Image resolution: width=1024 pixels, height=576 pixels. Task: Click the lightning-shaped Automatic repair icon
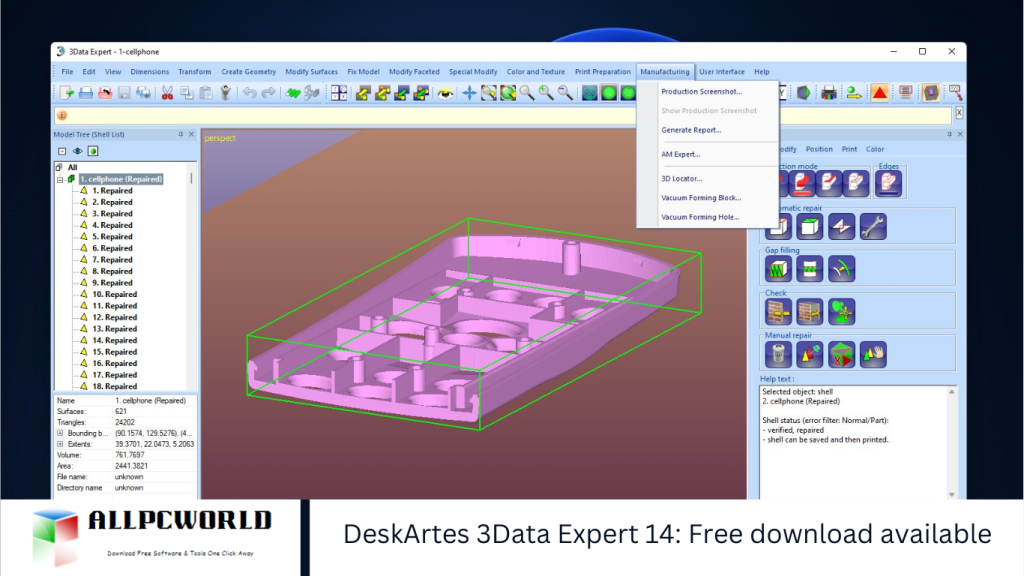(x=841, y=227)
